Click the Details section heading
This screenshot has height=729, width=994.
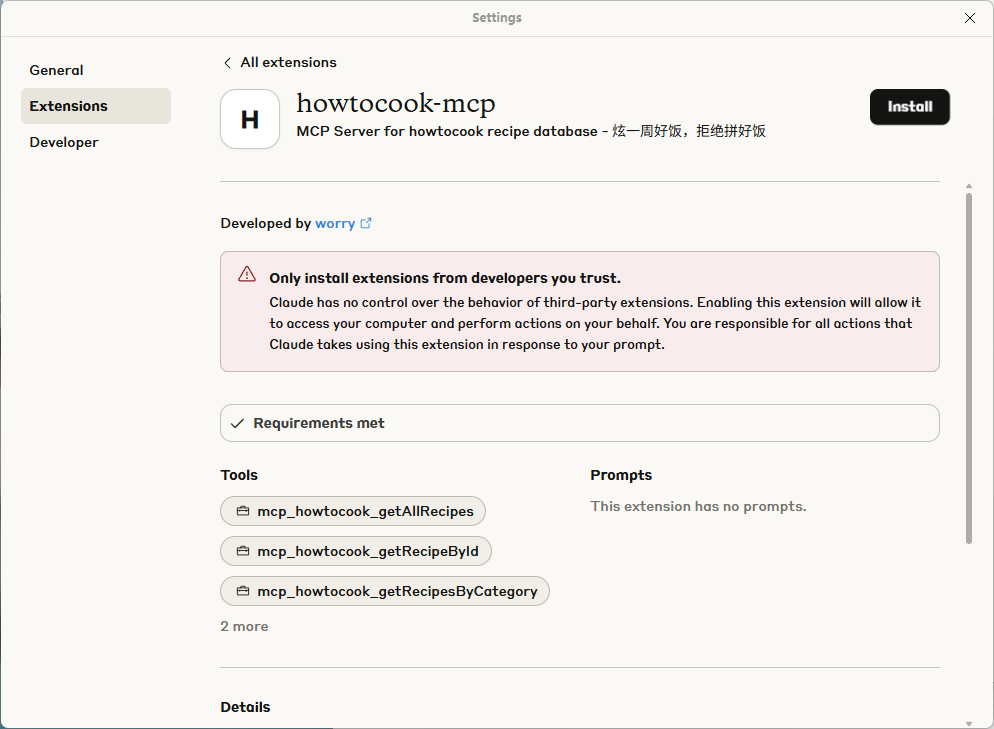tap(245, 707)
